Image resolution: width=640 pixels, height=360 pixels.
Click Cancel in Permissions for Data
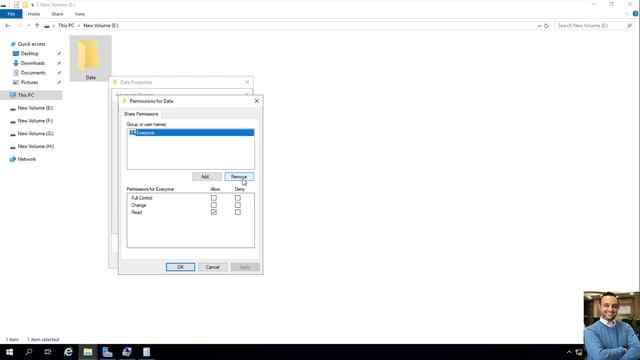point(213,267)
